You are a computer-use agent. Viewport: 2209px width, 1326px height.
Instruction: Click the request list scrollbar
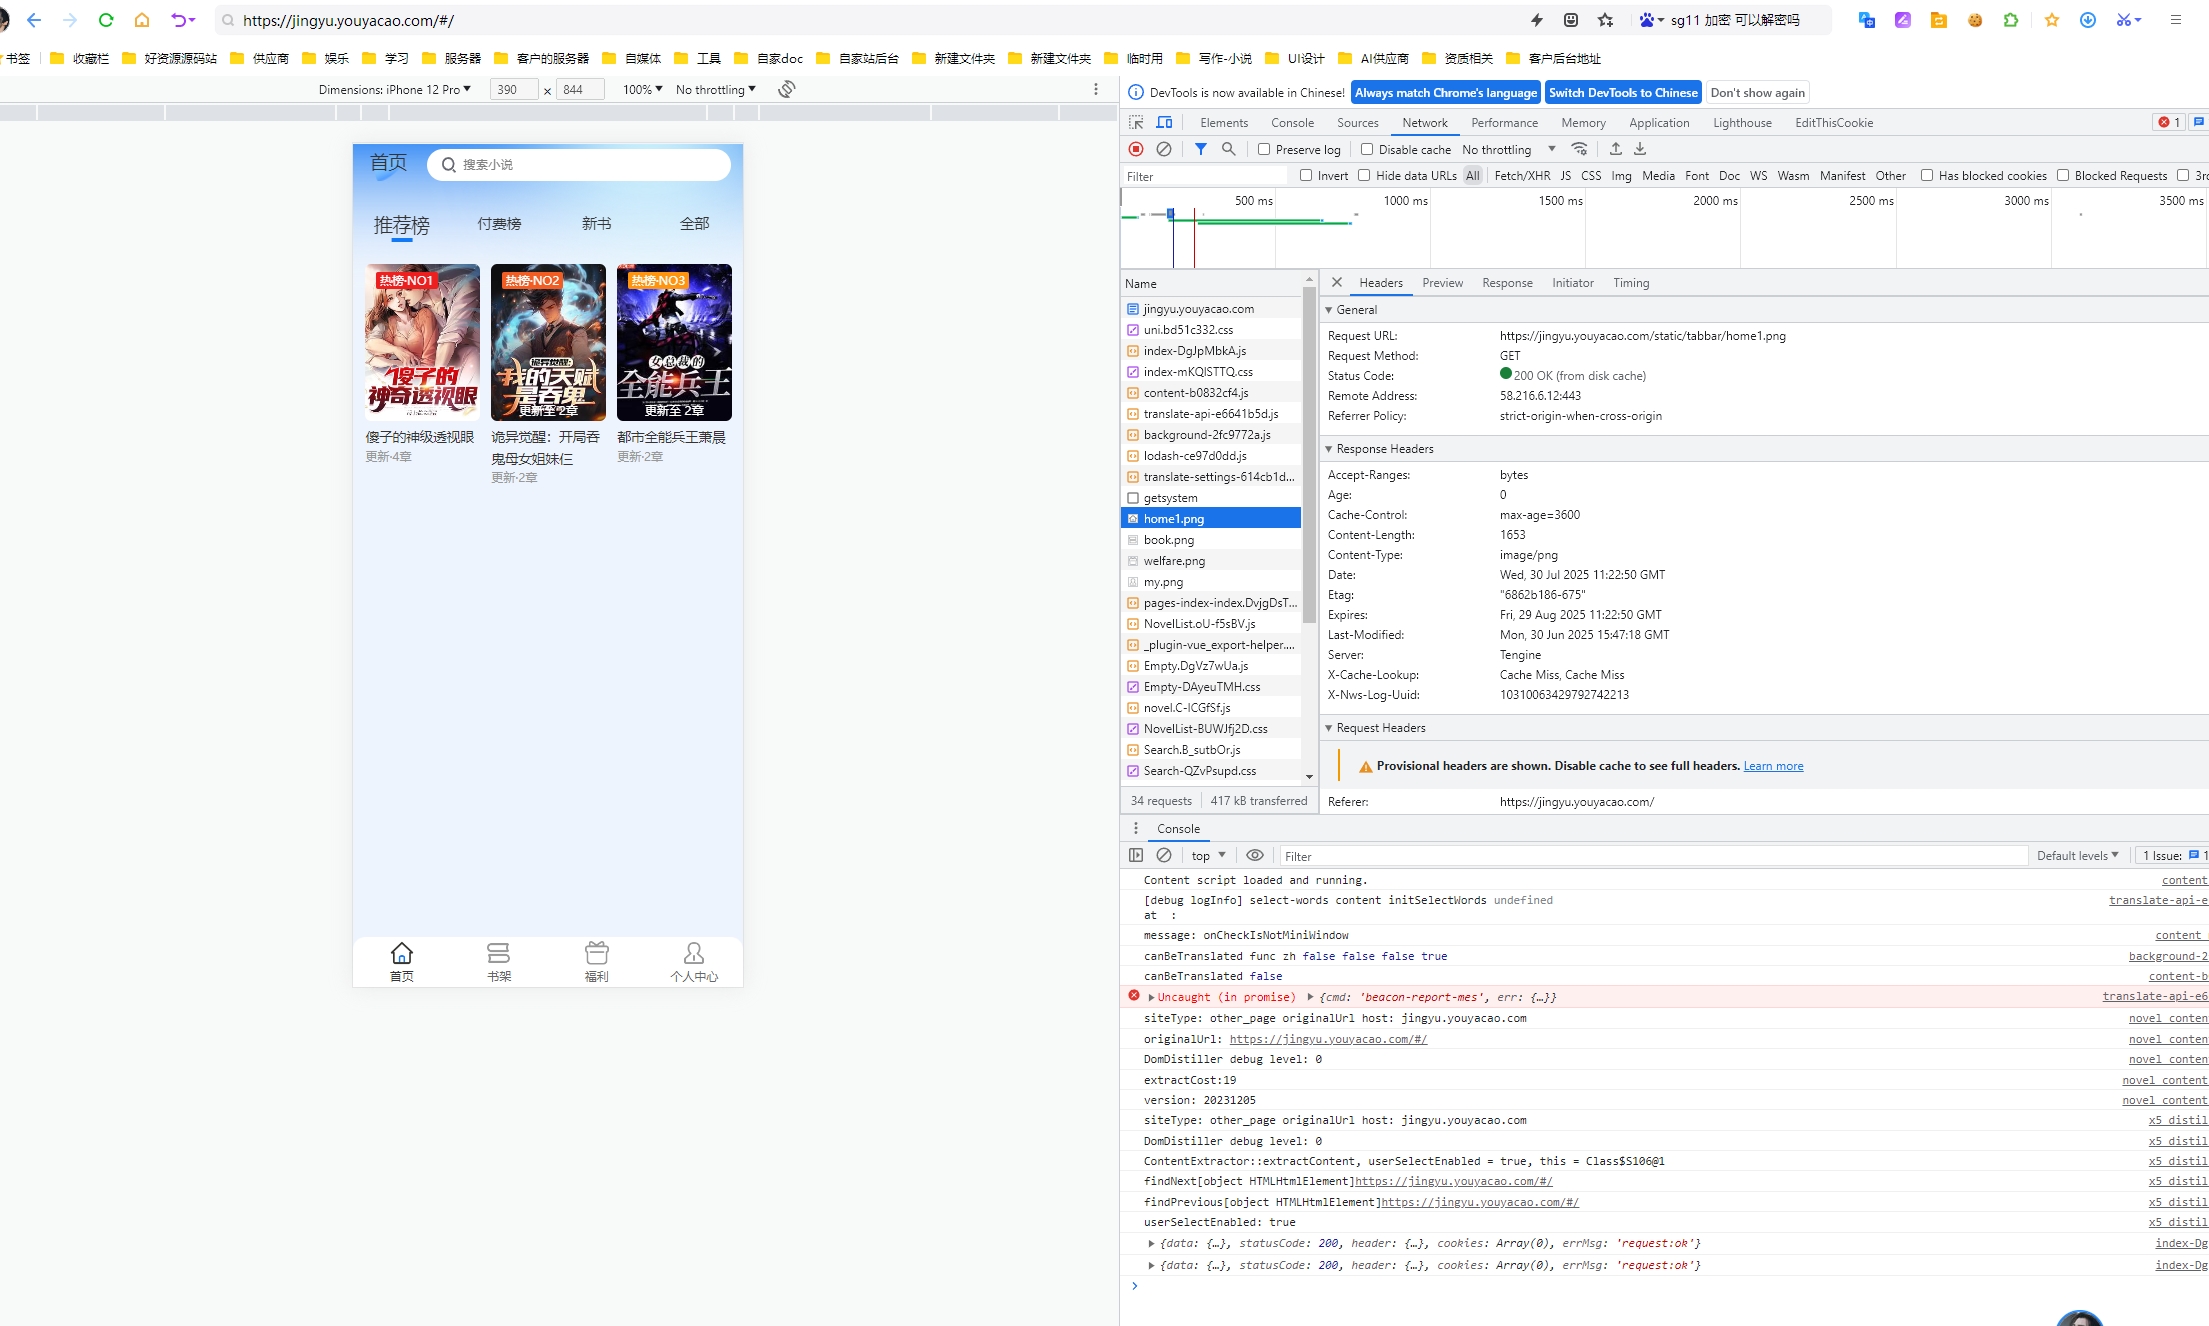click(x=1309, y=455)
